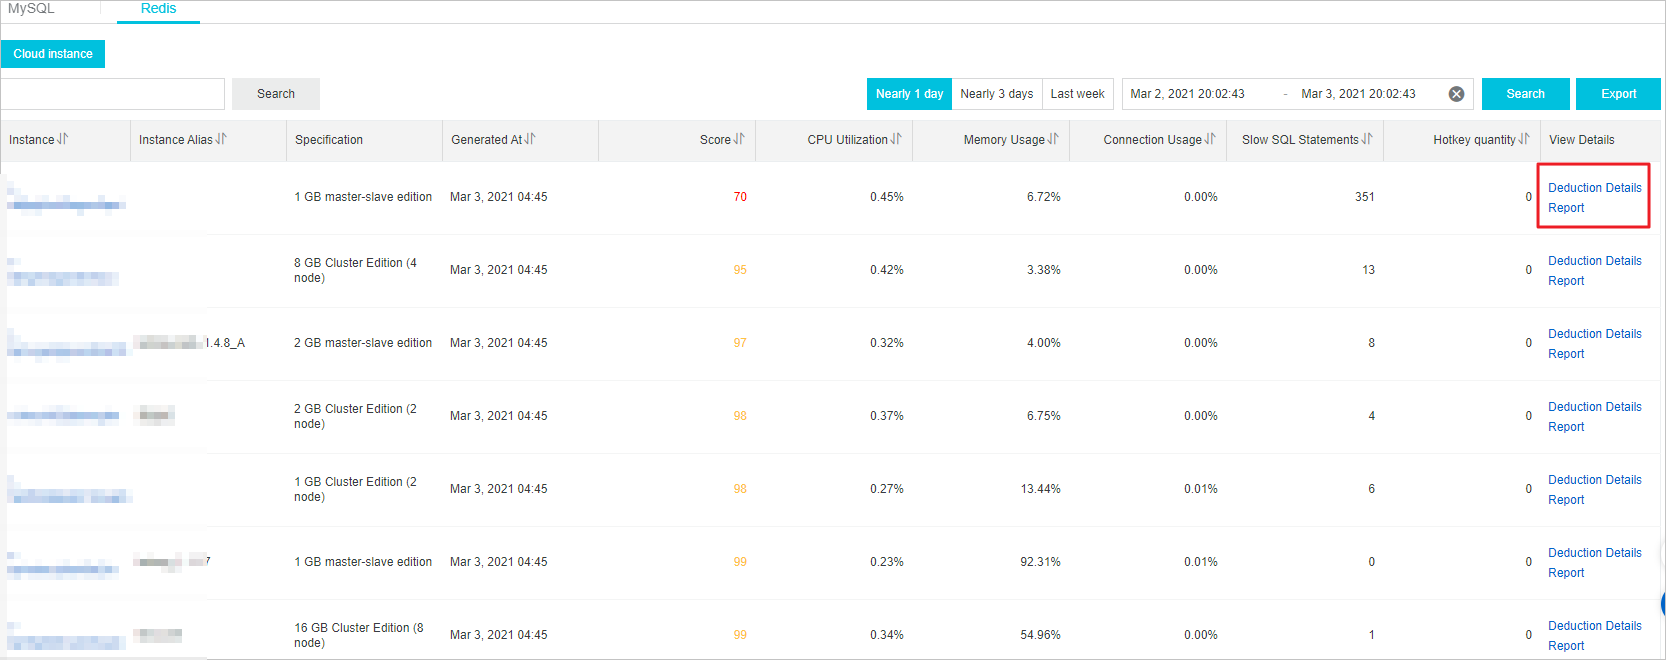This screenshot has height=660, width=1666.
Task: Sort by Connection Usage icon
Action: coord(1210,139)
